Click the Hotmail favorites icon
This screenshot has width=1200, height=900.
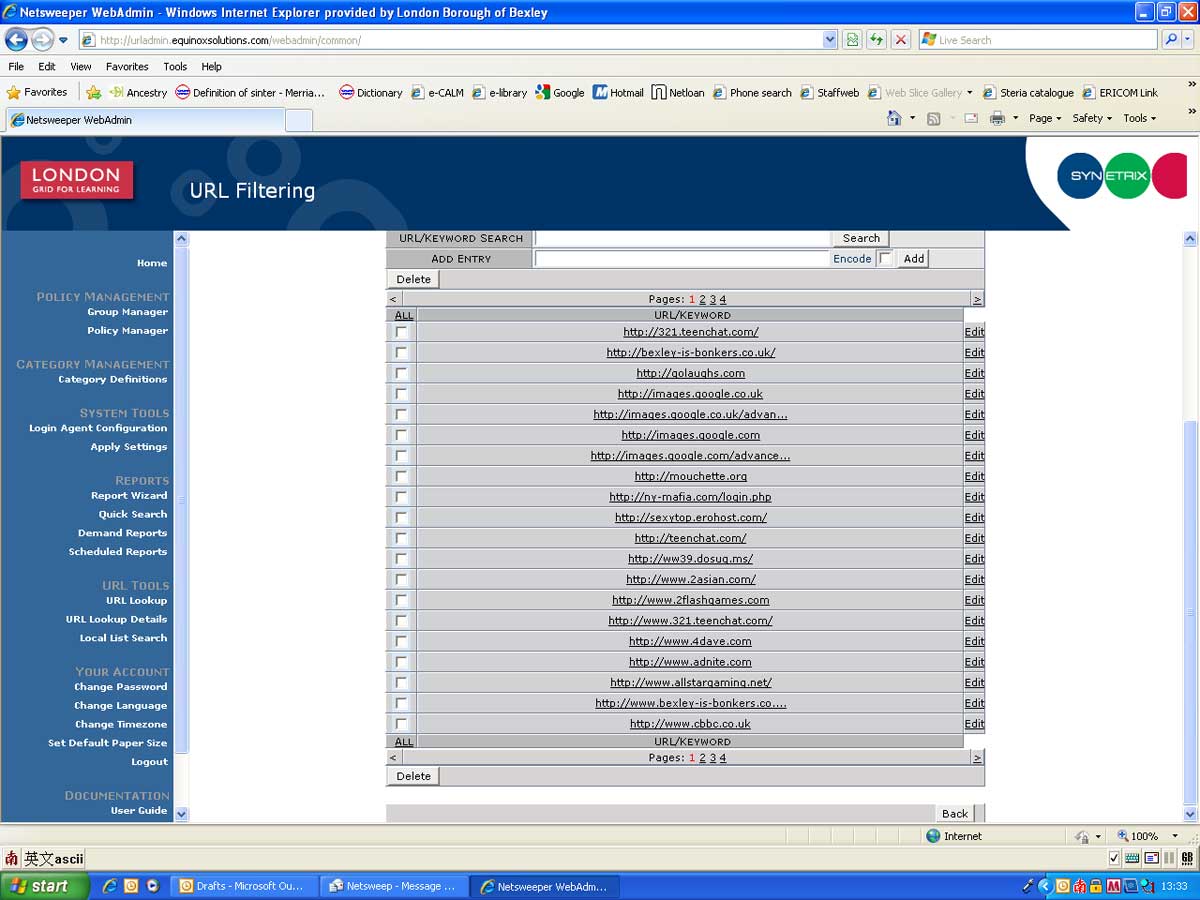click(x=598, y=92)
